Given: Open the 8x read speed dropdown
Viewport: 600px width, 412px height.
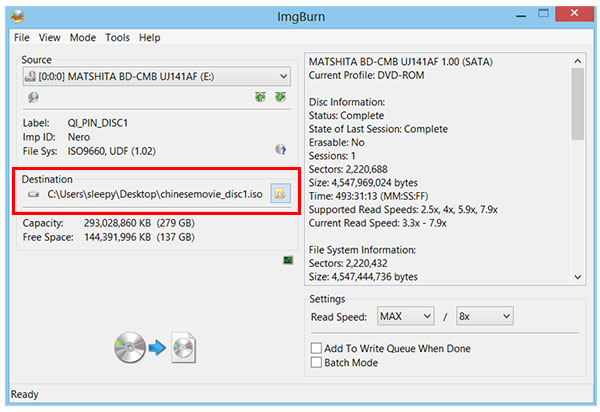Looking at the screenshot, I should (483, 316).
